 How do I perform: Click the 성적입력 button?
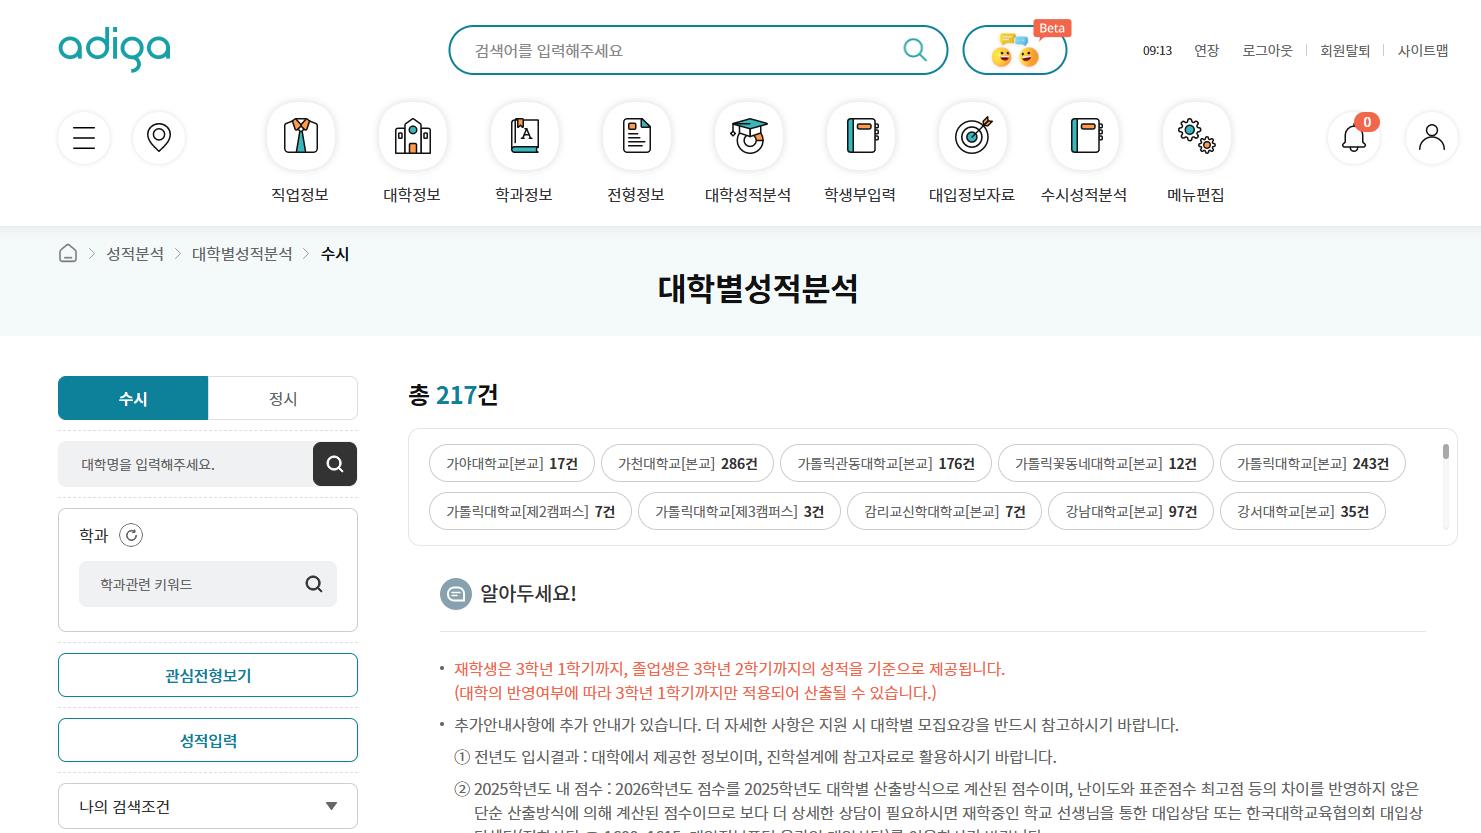pyautogui.click(x=208, y=741)
